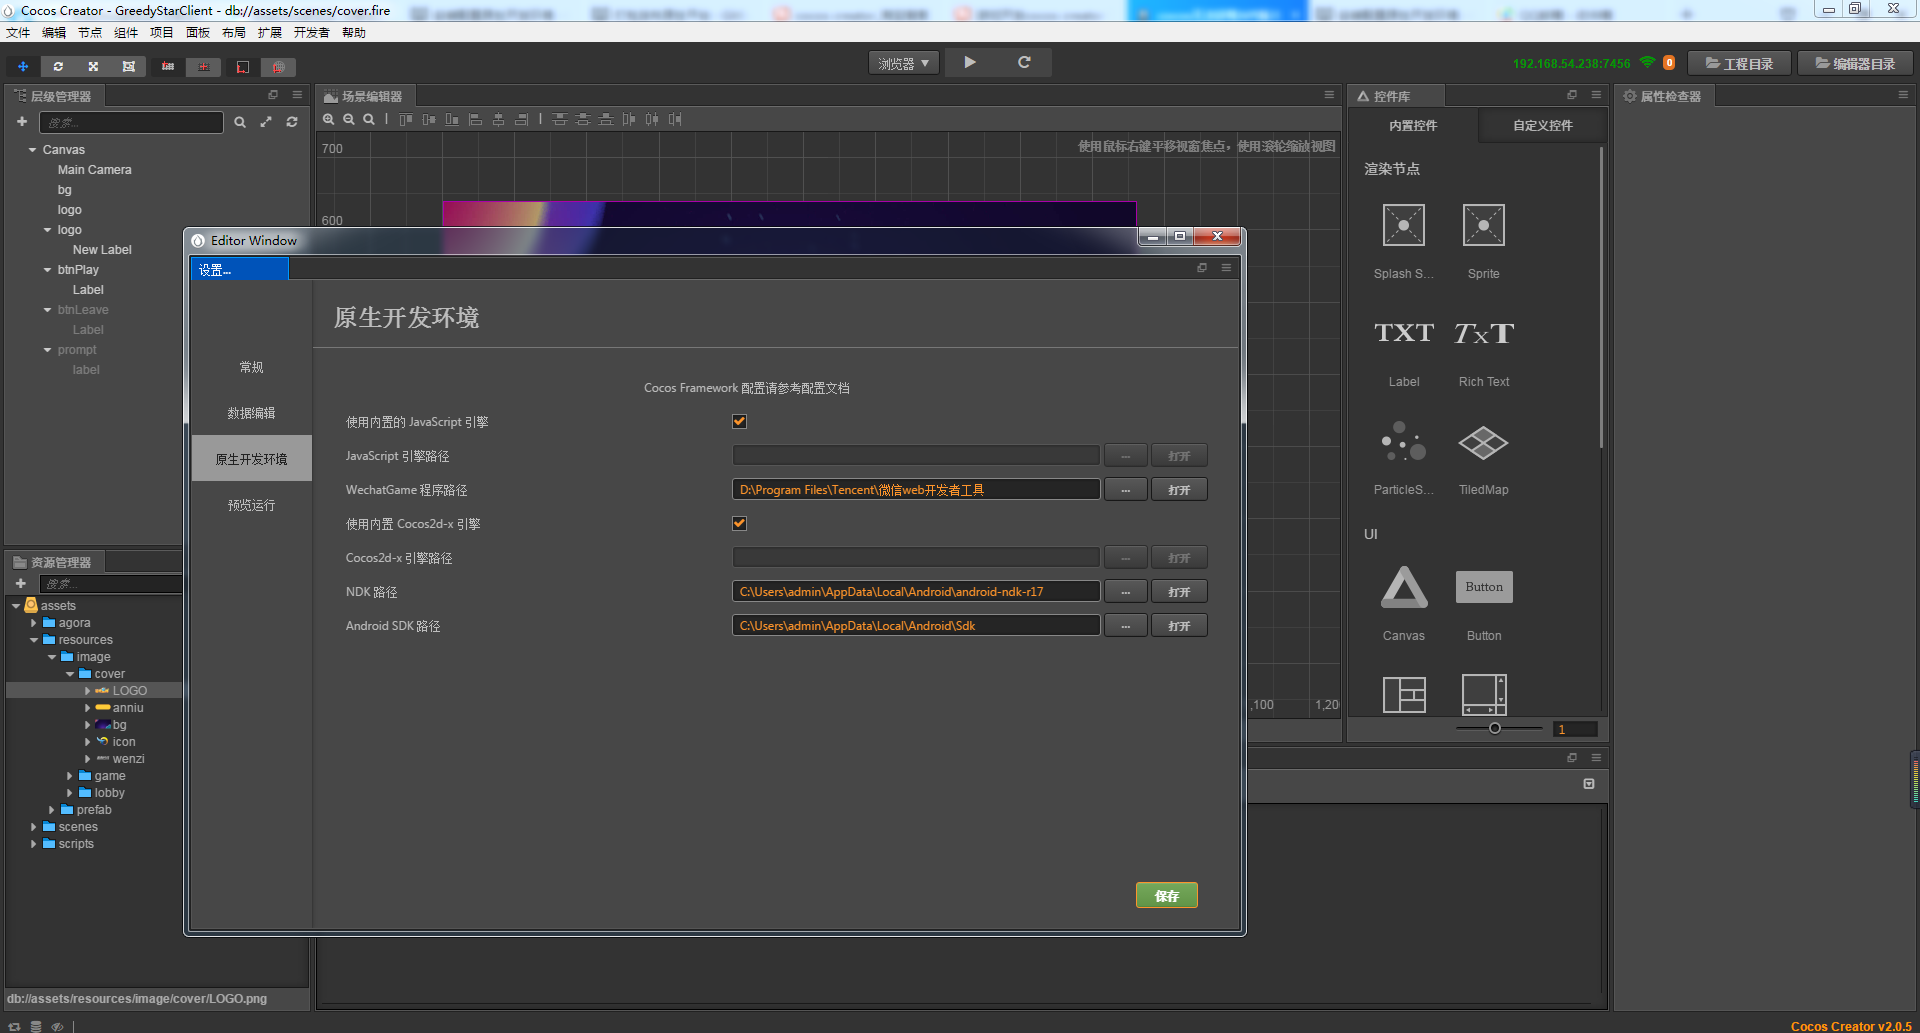Viewport: 1920px width, 1033px height.
Task: Click the preview IP address 192.168.54.238:7456
Action: (1571, 63)
